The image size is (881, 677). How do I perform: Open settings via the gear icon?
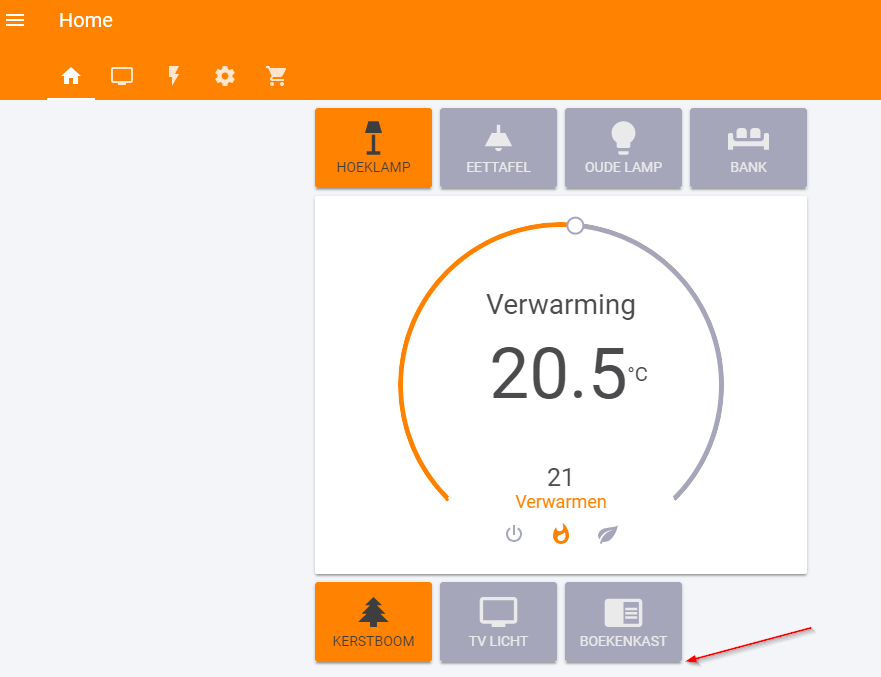pos(225,75)
